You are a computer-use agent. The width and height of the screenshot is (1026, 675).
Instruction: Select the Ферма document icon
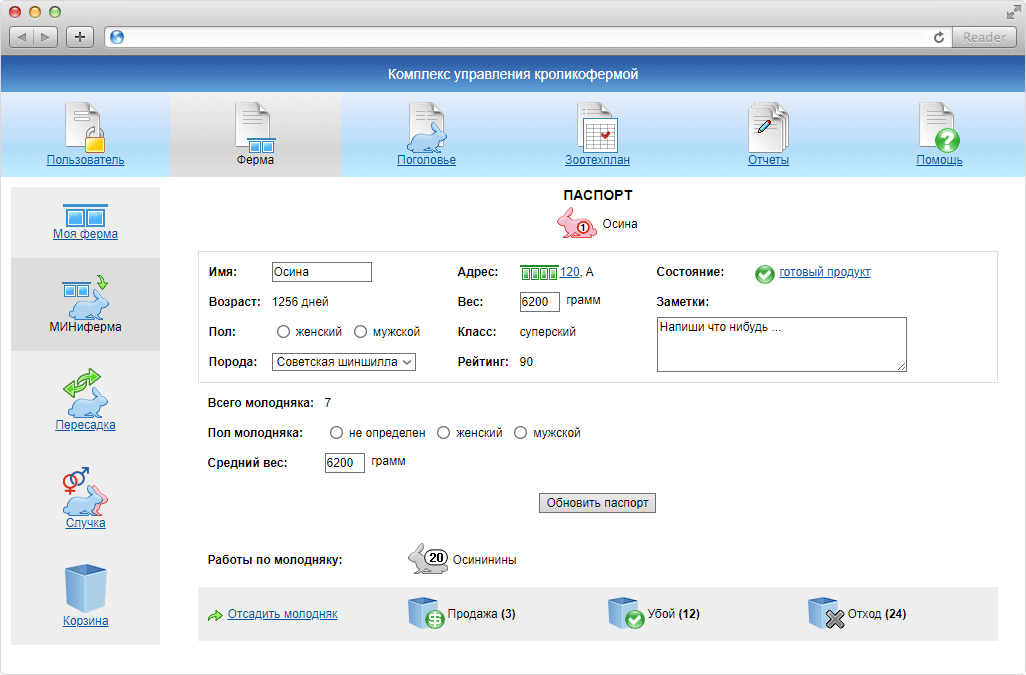[x=255, y=127]
